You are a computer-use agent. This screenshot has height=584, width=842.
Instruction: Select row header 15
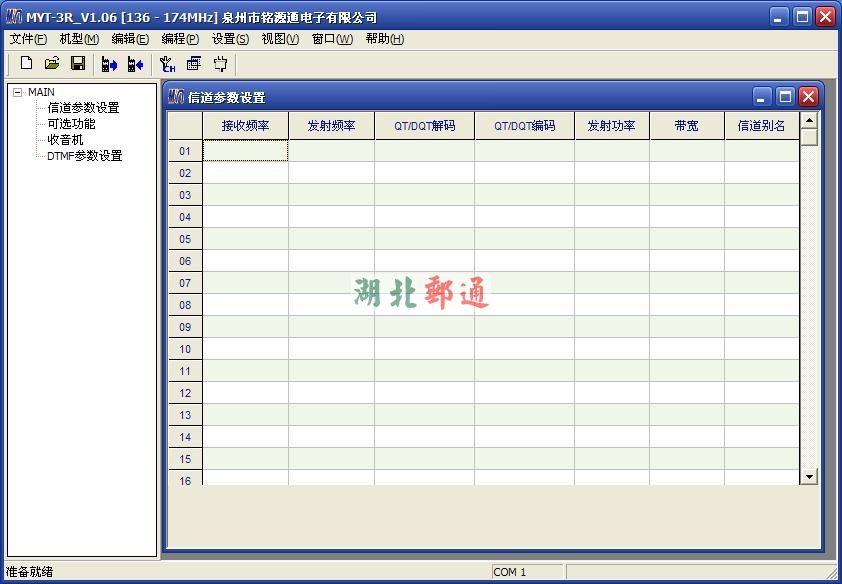coord(185,459)
